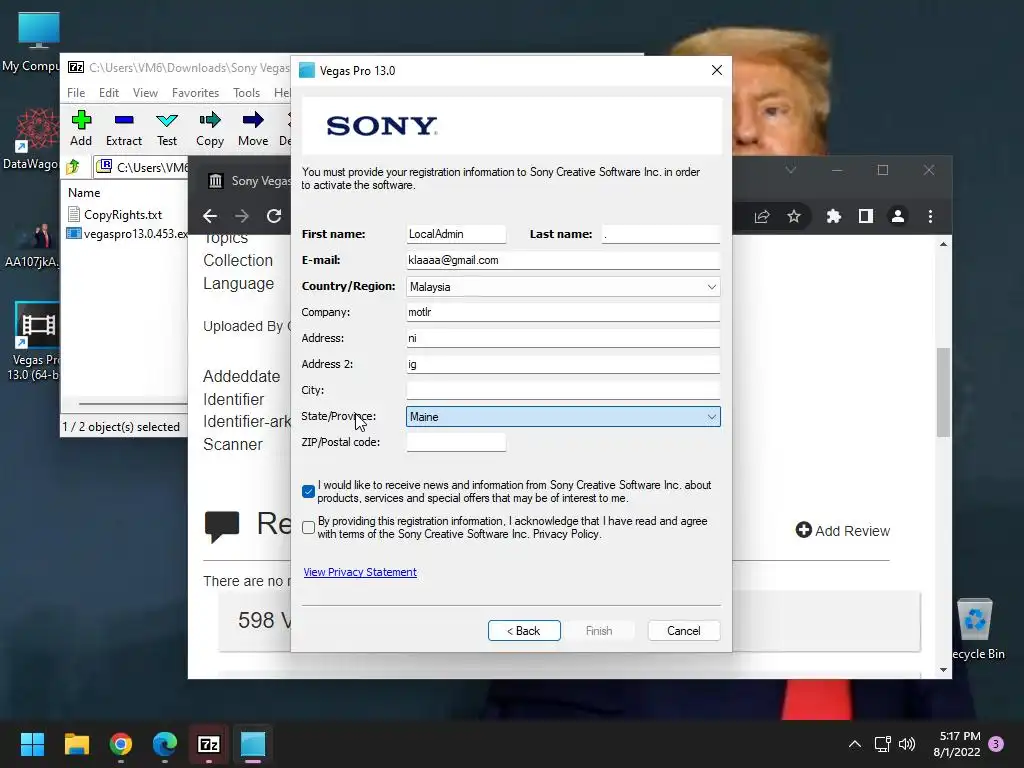Screen dimensions: 1024x768
Task: Click the Back button in installer
Action: 524,631
